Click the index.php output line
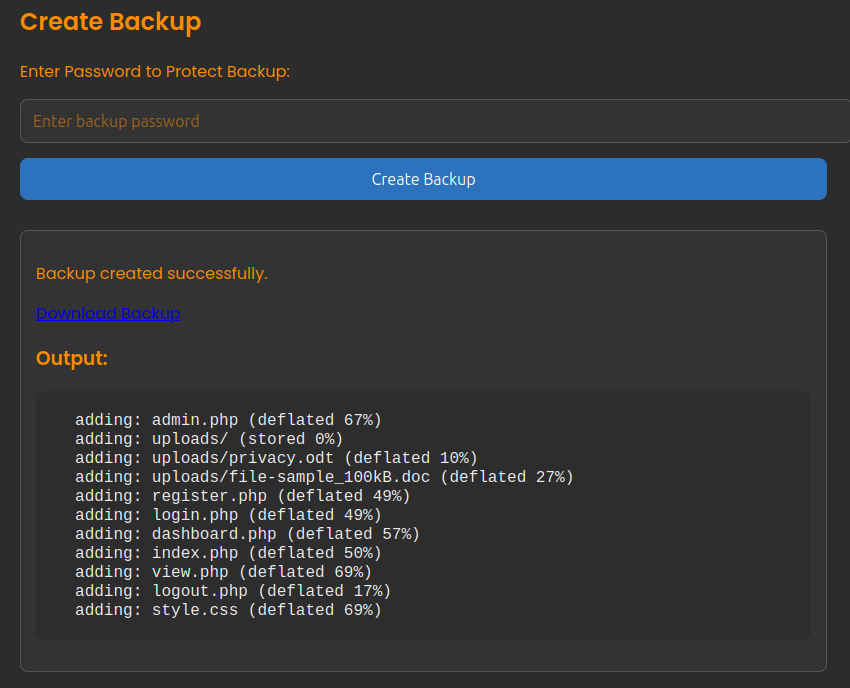 coord(228,553)
